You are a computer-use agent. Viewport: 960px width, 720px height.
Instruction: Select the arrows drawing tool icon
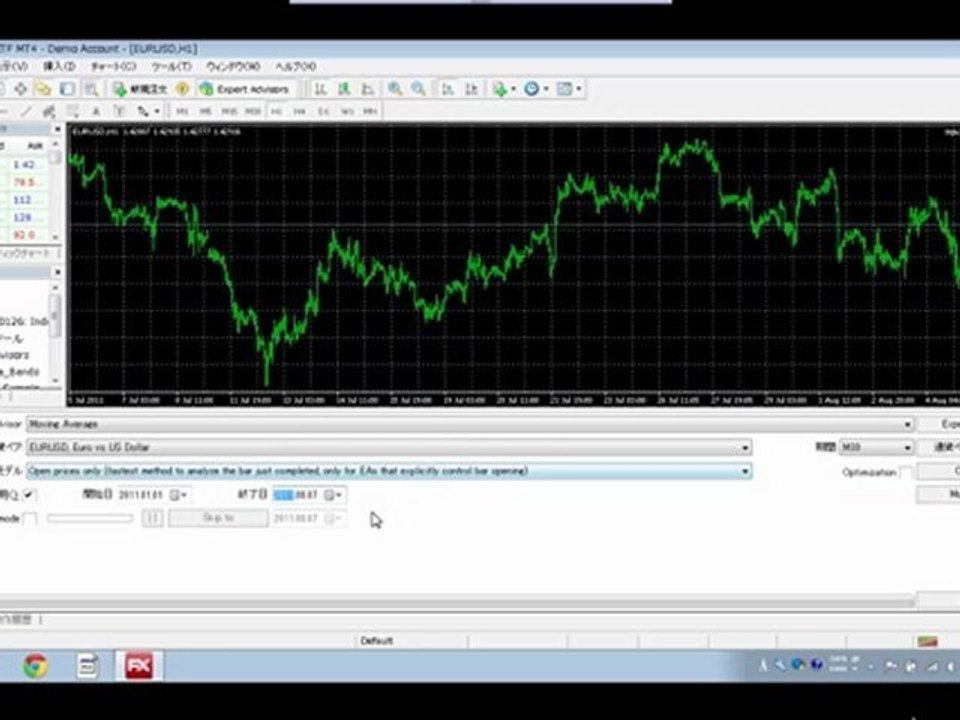coord(143,111)
